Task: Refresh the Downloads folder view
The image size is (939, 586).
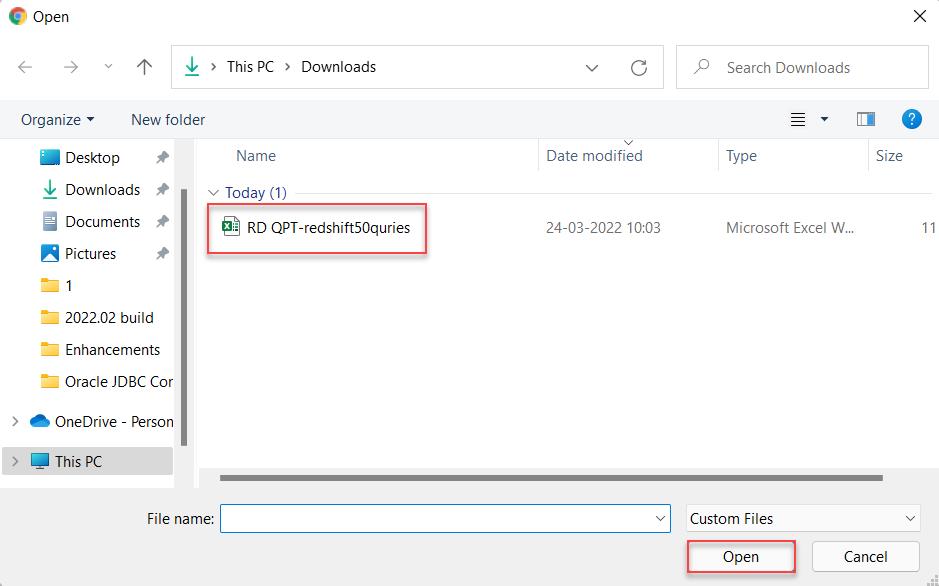Action: click(x=639, y=68)
